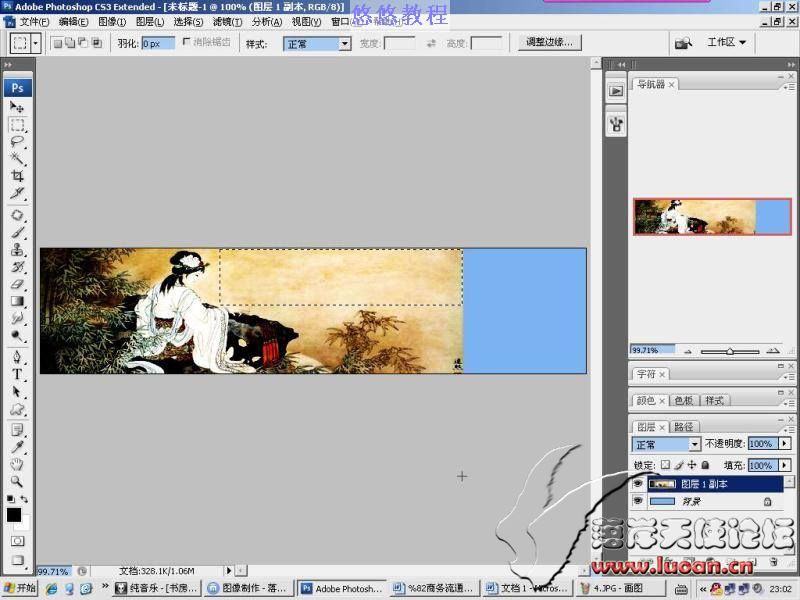Open the opacity (不透明度) slider arrow
The height and width of the screenshot is (600, 800).
(x=785, y=444)
